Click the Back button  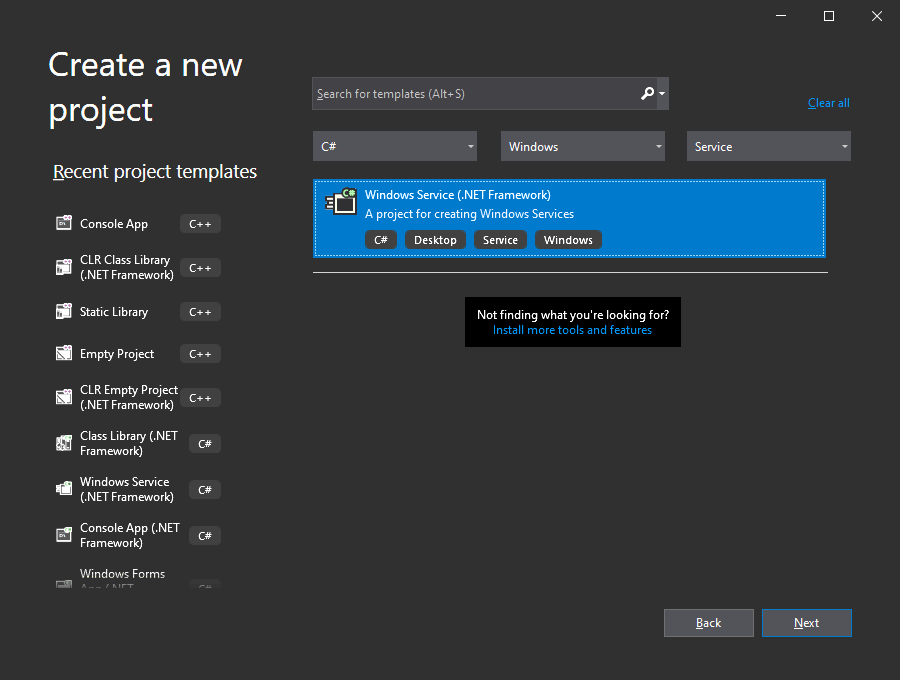click(708, 623)
